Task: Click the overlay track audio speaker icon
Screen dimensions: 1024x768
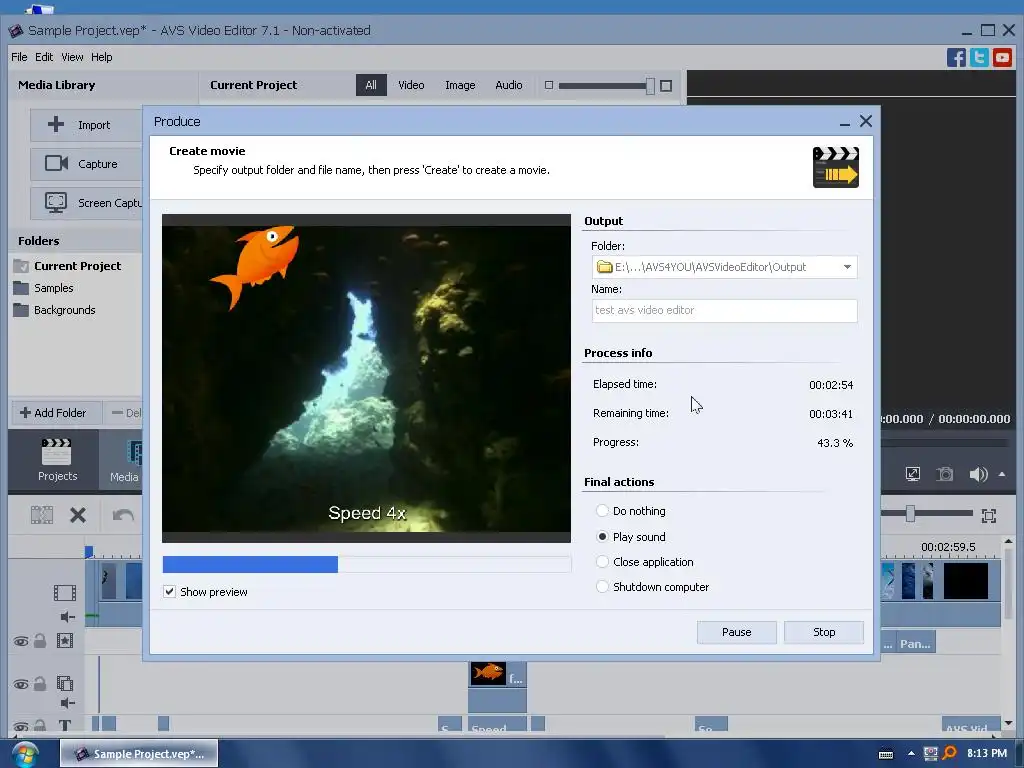Action: [x=68, y=703]
